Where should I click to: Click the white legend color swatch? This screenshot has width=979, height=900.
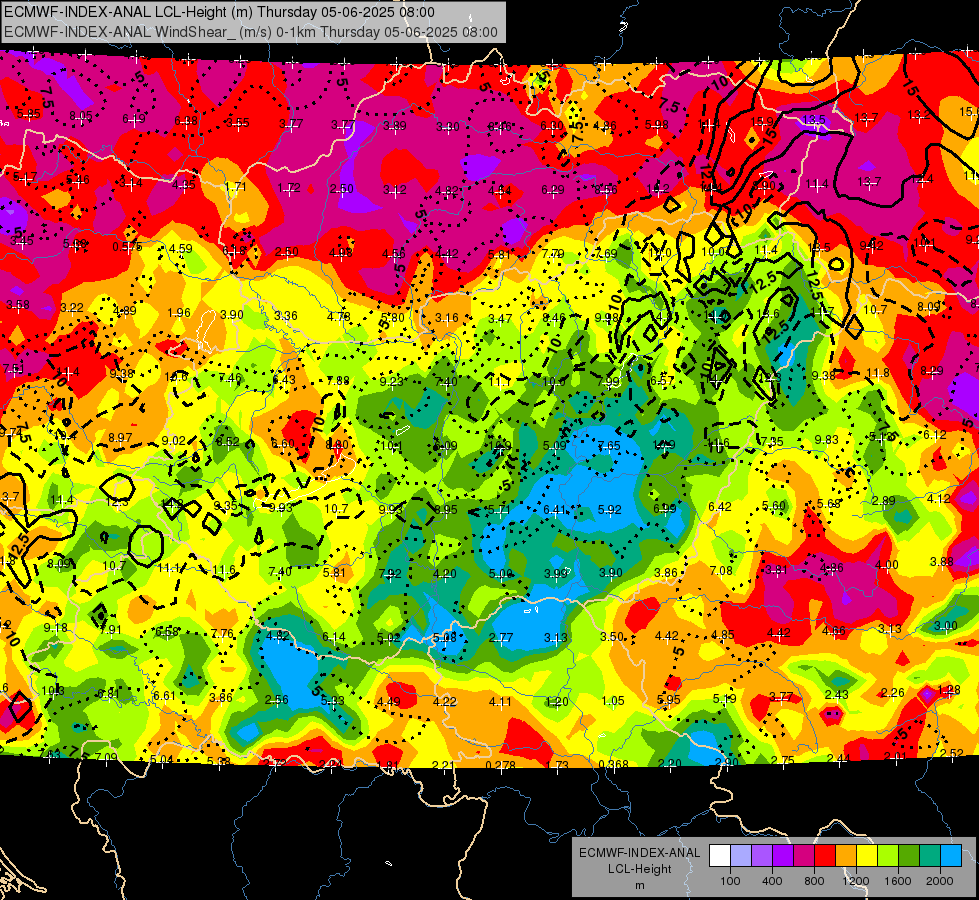point(720,856)
